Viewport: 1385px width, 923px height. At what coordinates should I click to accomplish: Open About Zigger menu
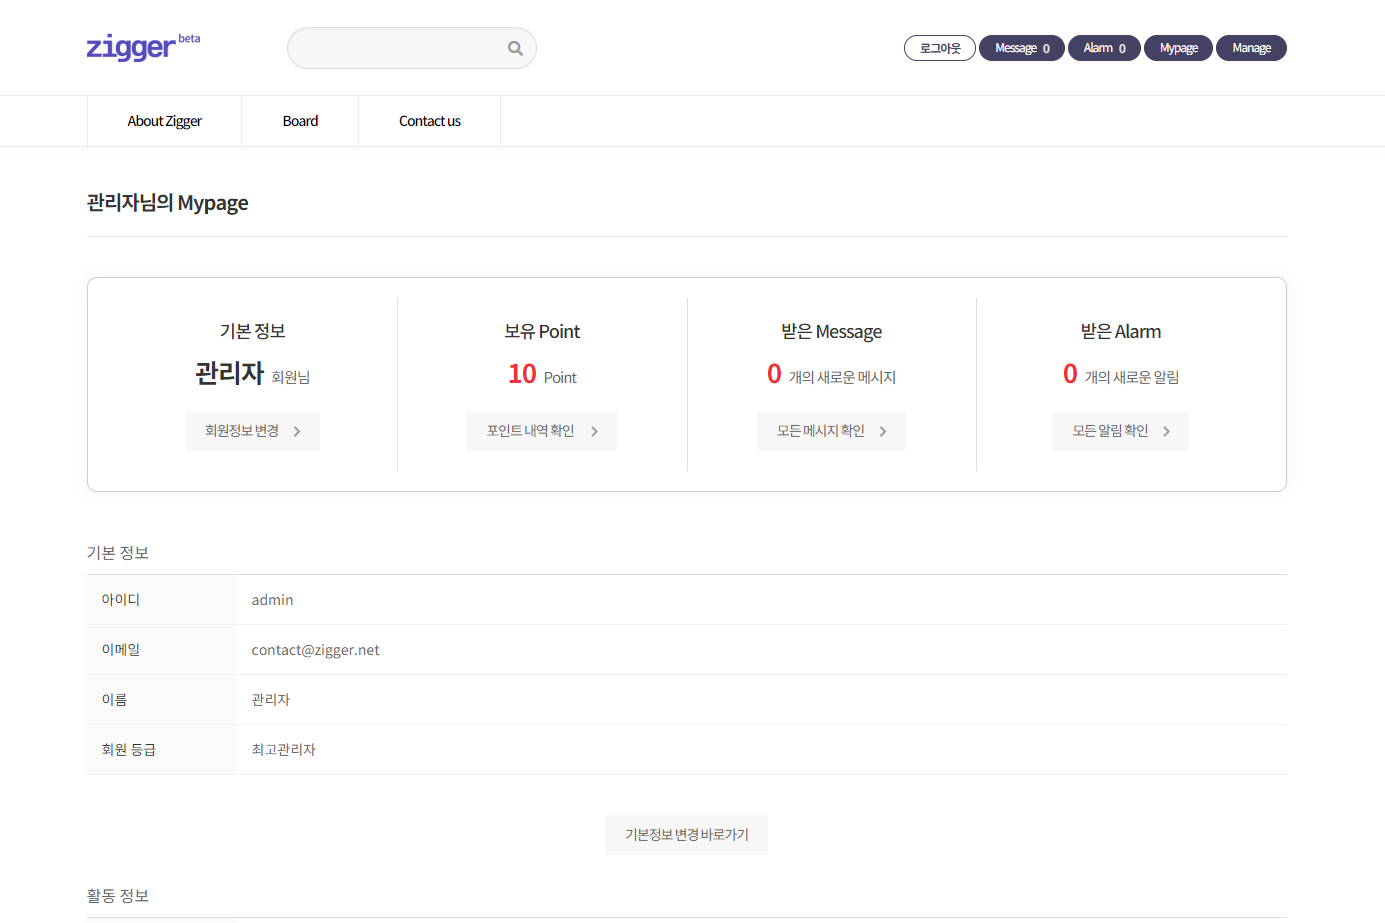[165, 121]
